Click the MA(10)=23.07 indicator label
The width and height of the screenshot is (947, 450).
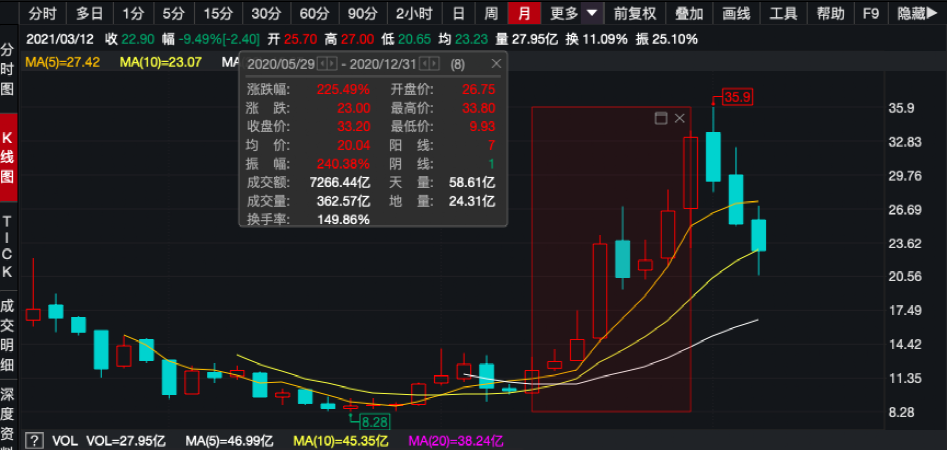[160, 62]
